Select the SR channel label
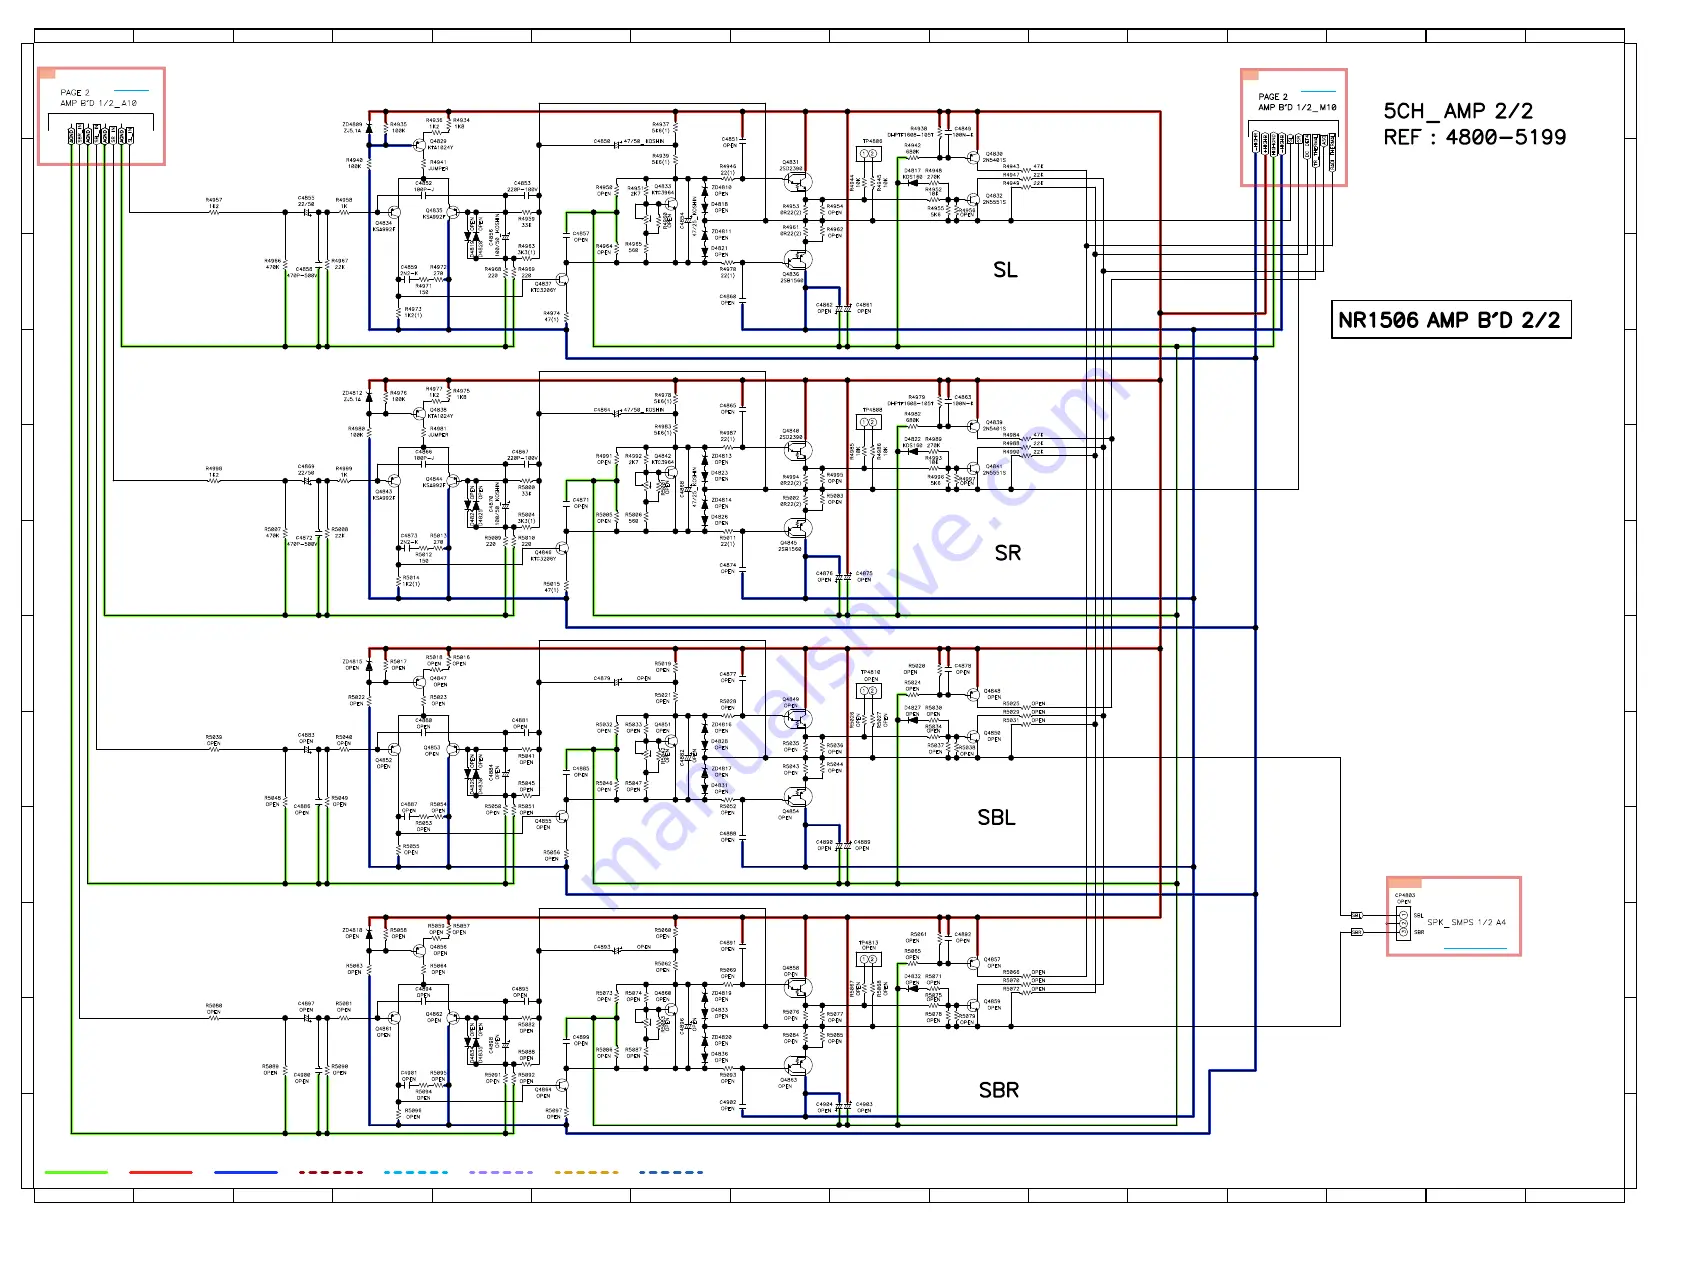 click(x=1007, y=553)
